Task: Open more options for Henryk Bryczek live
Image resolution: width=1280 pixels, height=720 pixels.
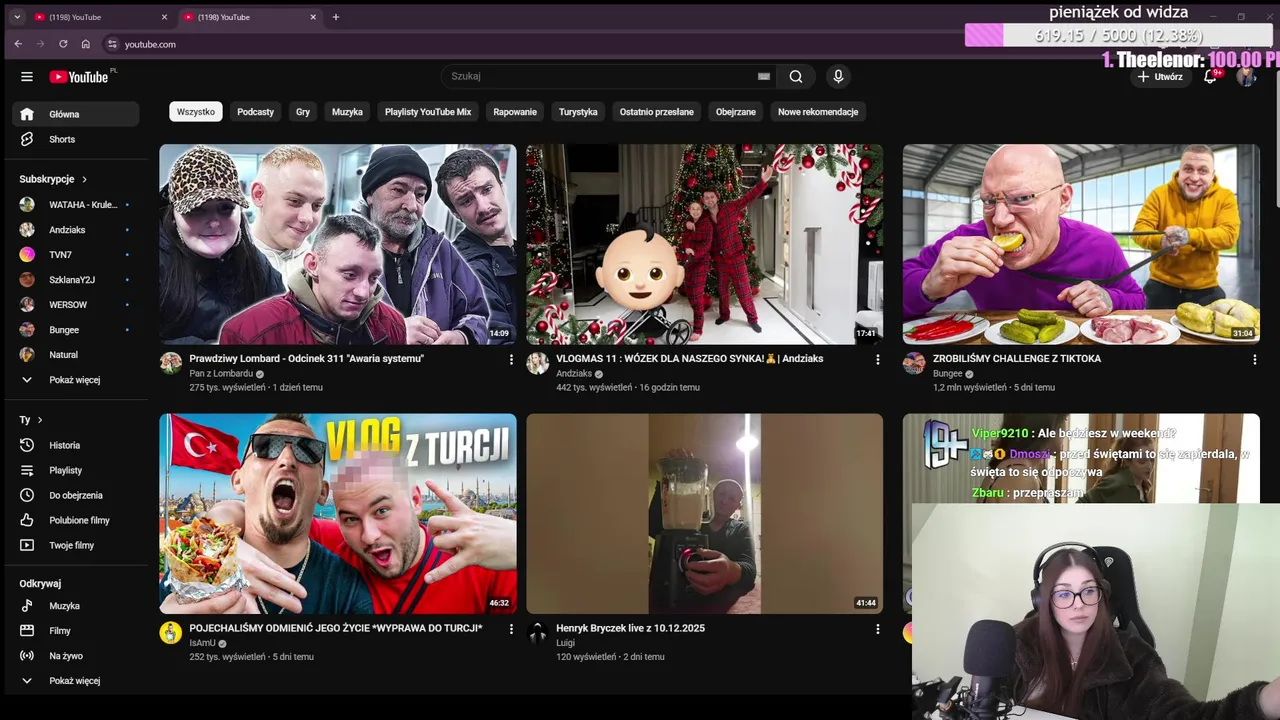Action: (x=878, y=629)
